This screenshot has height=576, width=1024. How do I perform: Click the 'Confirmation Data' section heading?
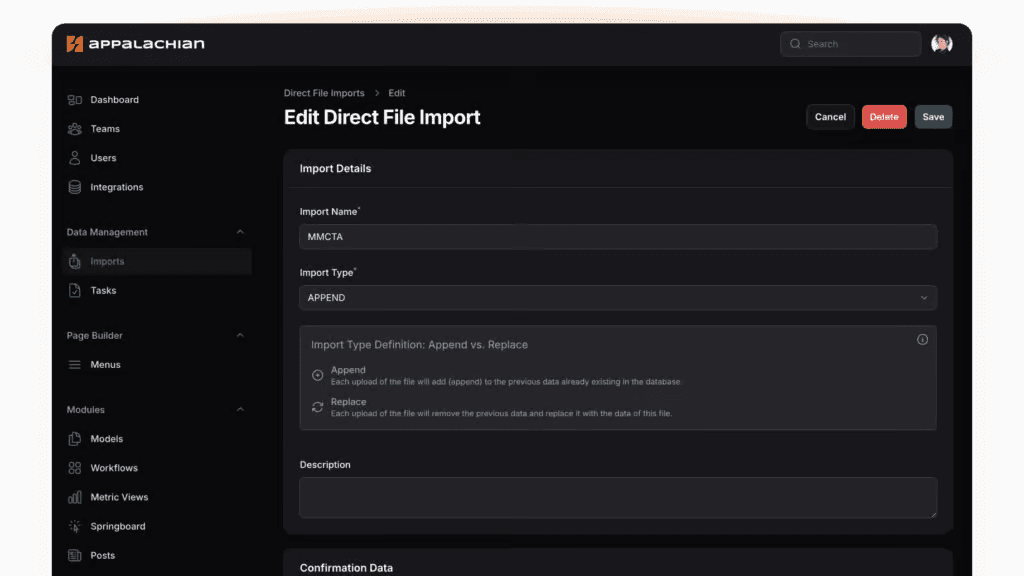(346, 568)
